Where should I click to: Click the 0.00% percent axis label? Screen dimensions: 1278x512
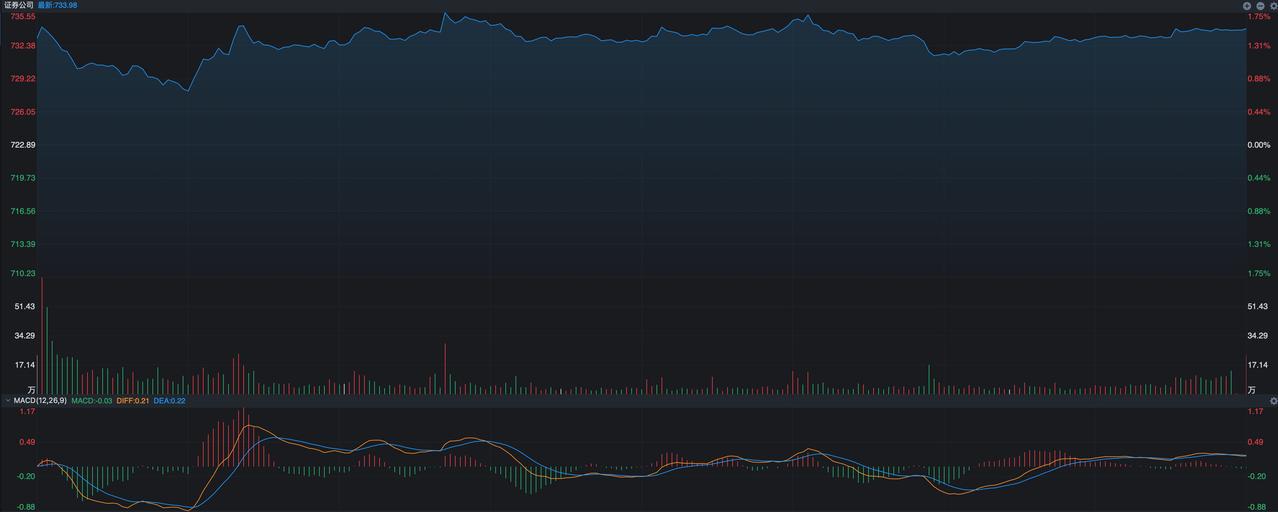1258,145
